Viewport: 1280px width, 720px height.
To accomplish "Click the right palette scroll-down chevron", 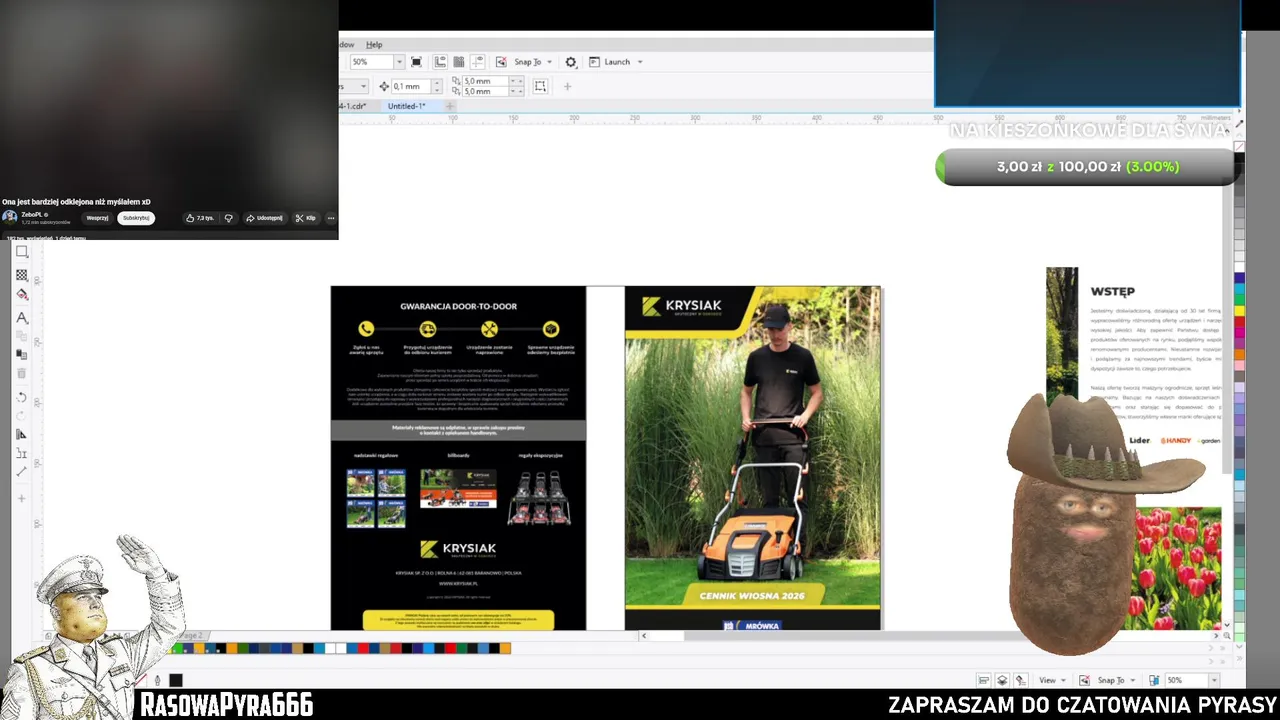I will [1239, 648].
